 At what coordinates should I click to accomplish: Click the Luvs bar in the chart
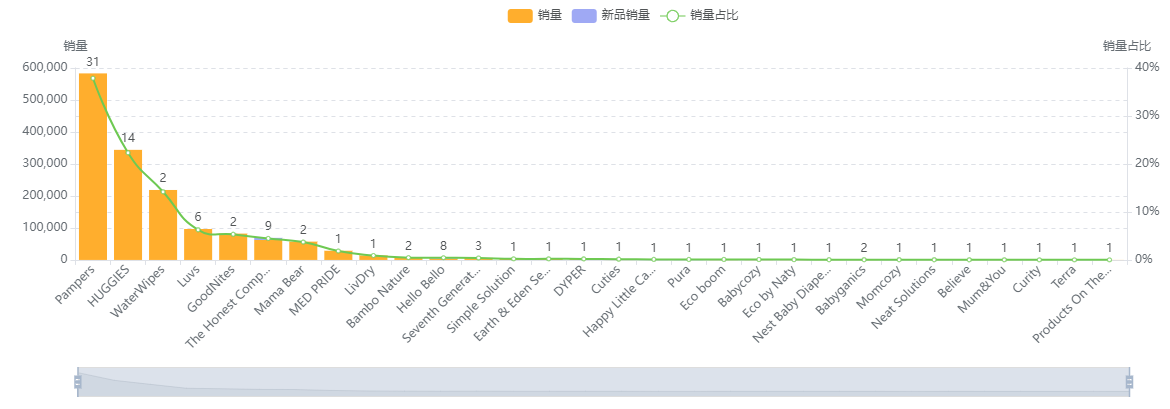pos(198,244)
